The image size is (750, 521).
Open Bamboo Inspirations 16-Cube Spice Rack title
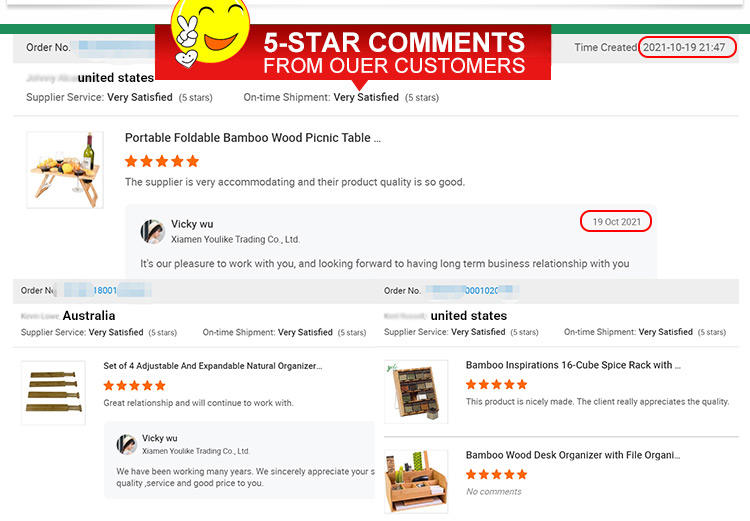point(573,365)
